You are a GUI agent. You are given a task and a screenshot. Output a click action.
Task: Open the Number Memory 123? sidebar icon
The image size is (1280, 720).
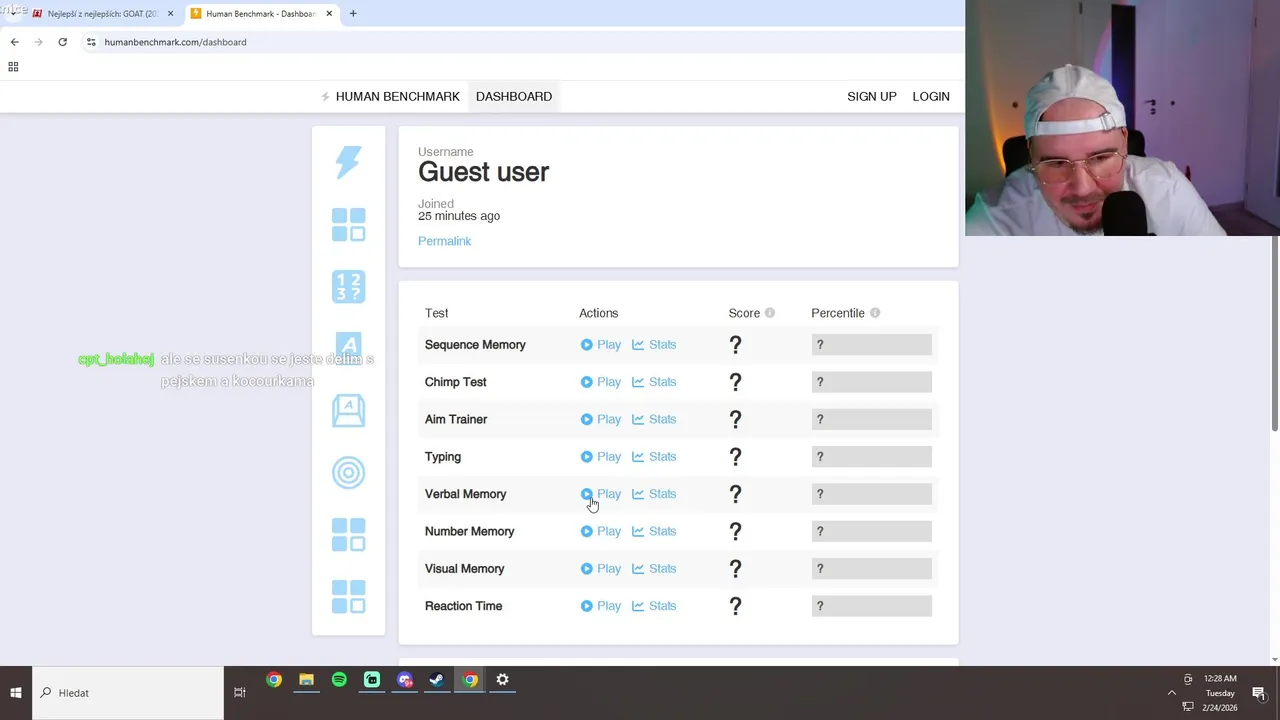coord(348,287)
